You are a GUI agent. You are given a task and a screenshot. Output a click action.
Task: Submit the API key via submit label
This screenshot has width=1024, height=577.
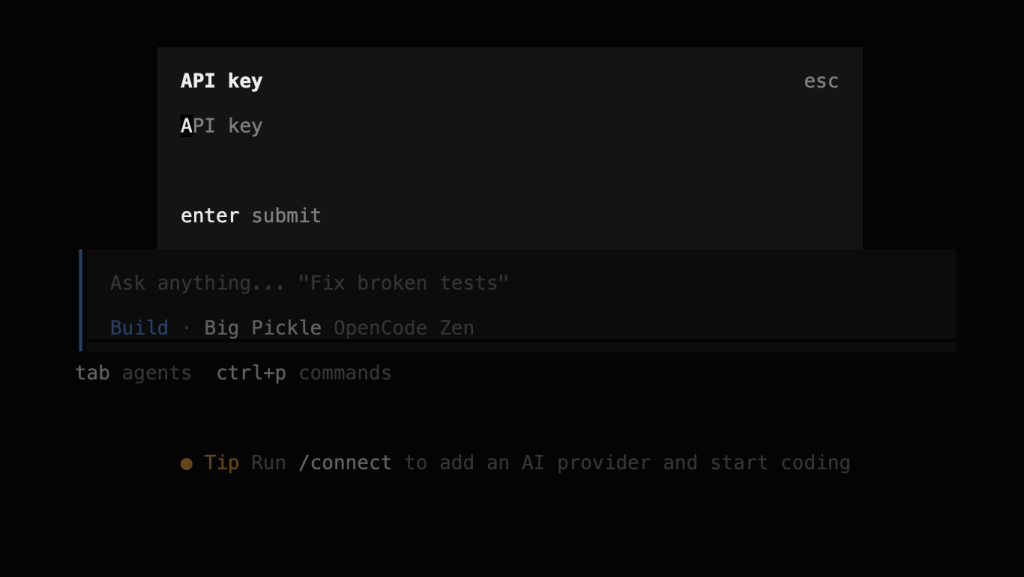pyautogui.click(x=286, y=215)
